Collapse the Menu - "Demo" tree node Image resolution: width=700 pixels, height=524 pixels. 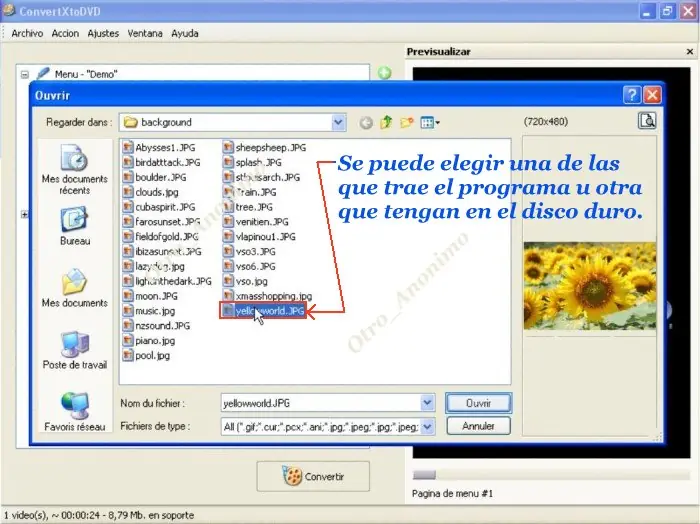coord(25,75)
